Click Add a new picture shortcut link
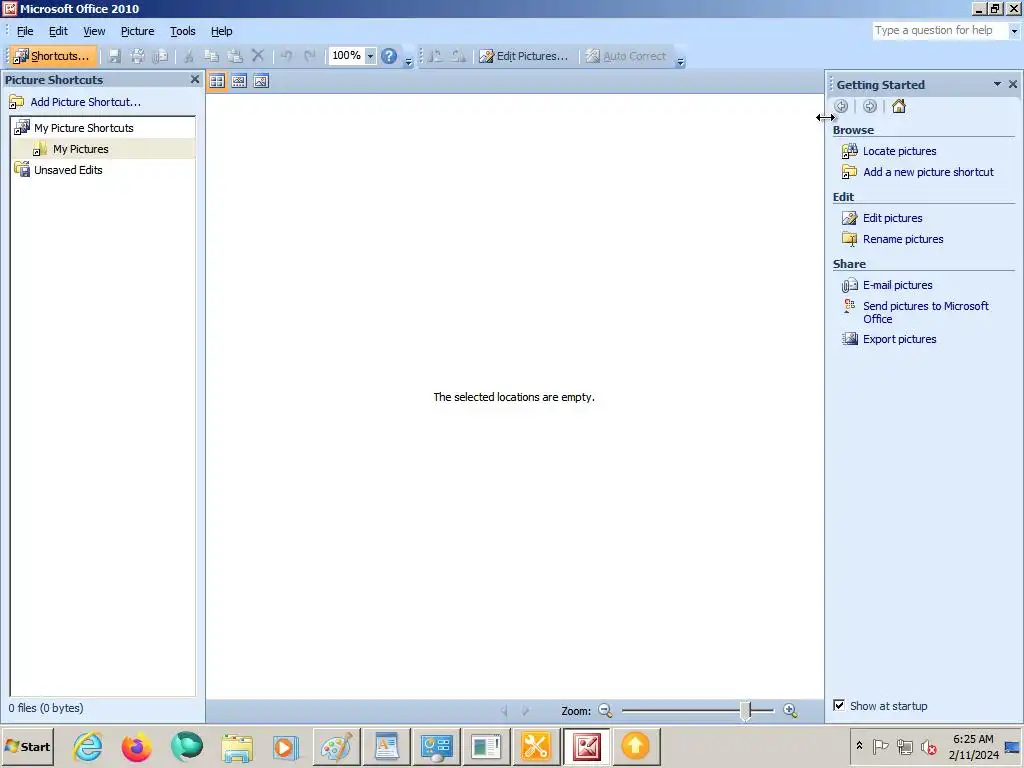Screen dimensions: 1024x768 (x=928, y=172)
